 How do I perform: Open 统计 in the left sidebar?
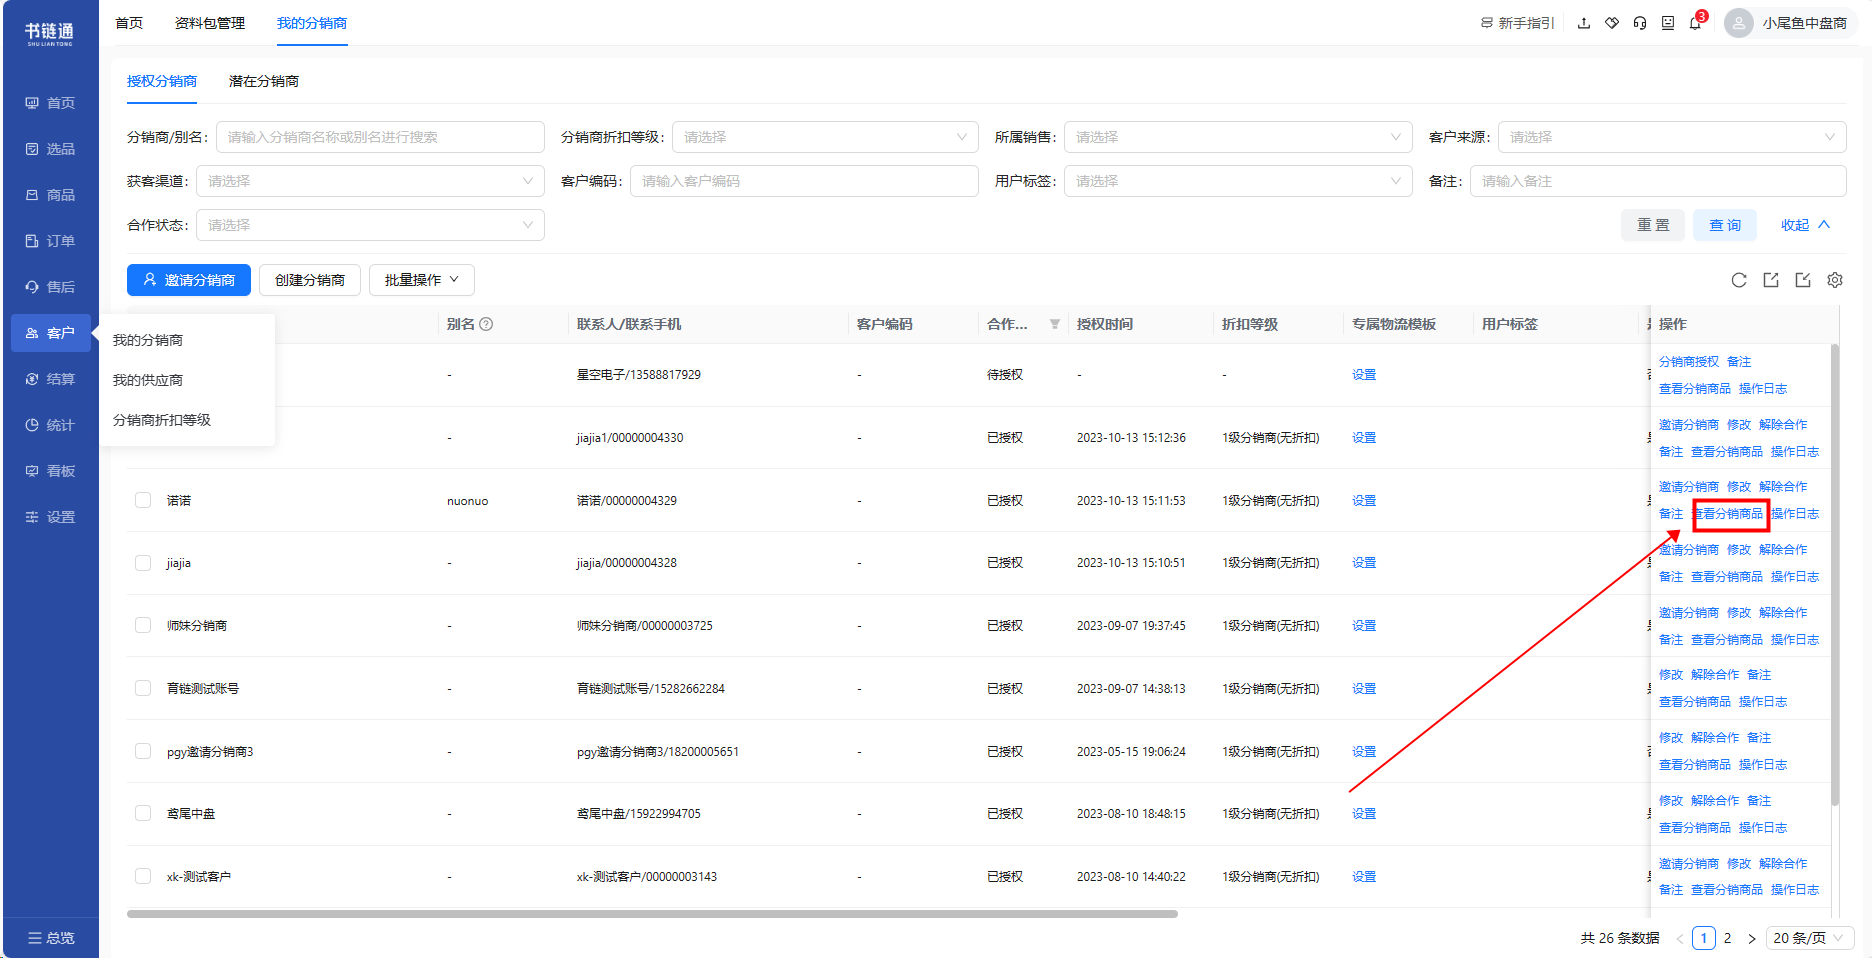[x=50, y=425]
